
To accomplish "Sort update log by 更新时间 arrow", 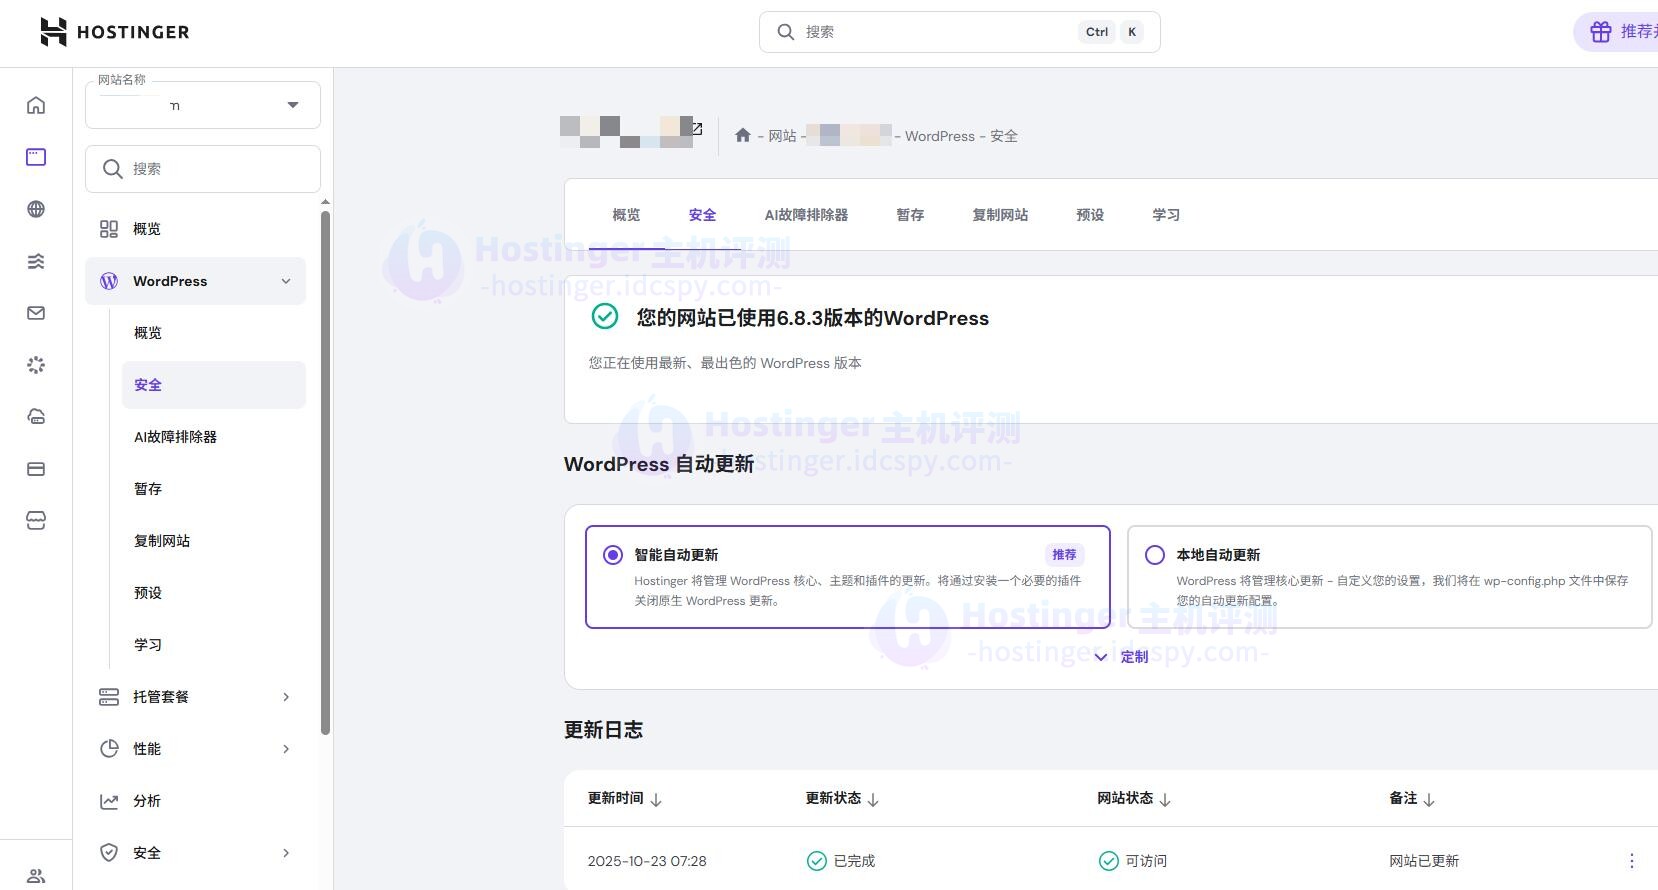I will click(656, 799).
